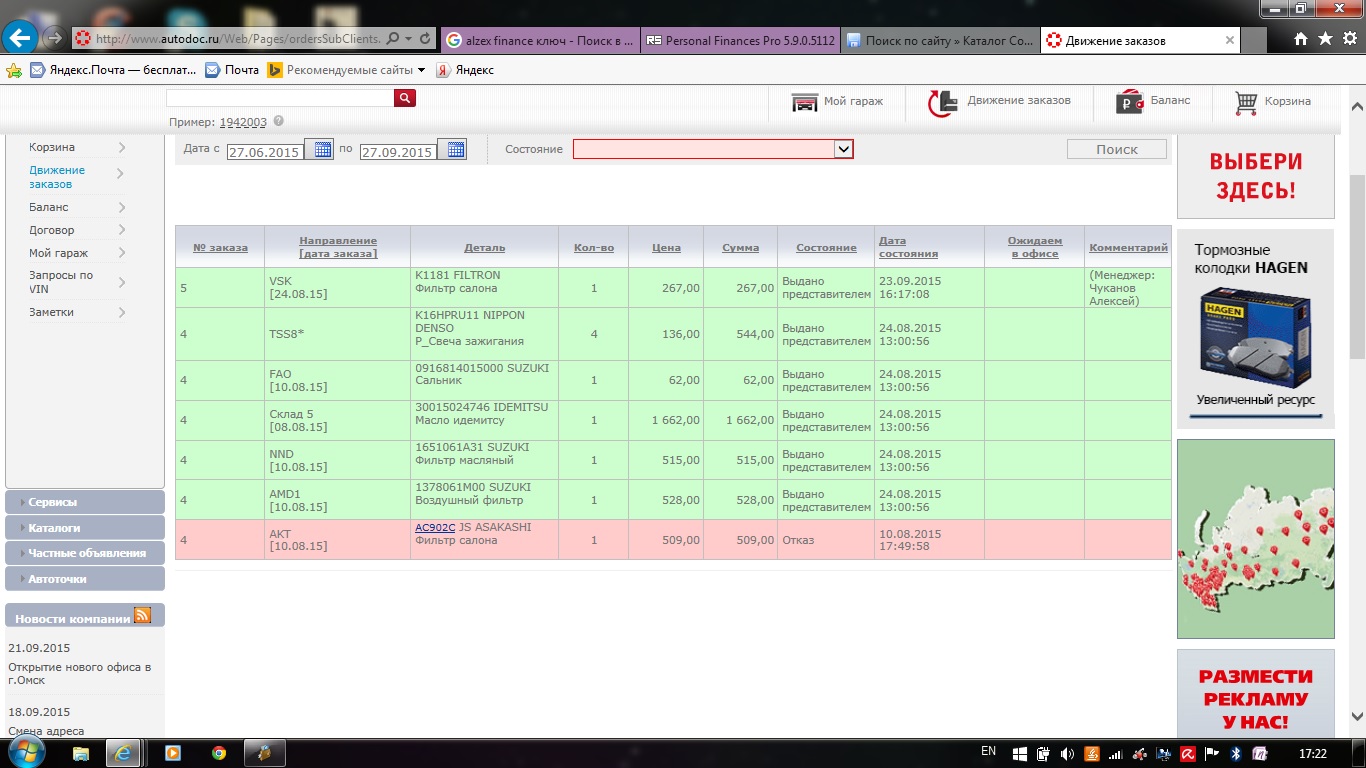Open Движение заказов from top toolbar
This screenshot has width=1366, height=768.
pyautogui.click(x=941, y=102)
